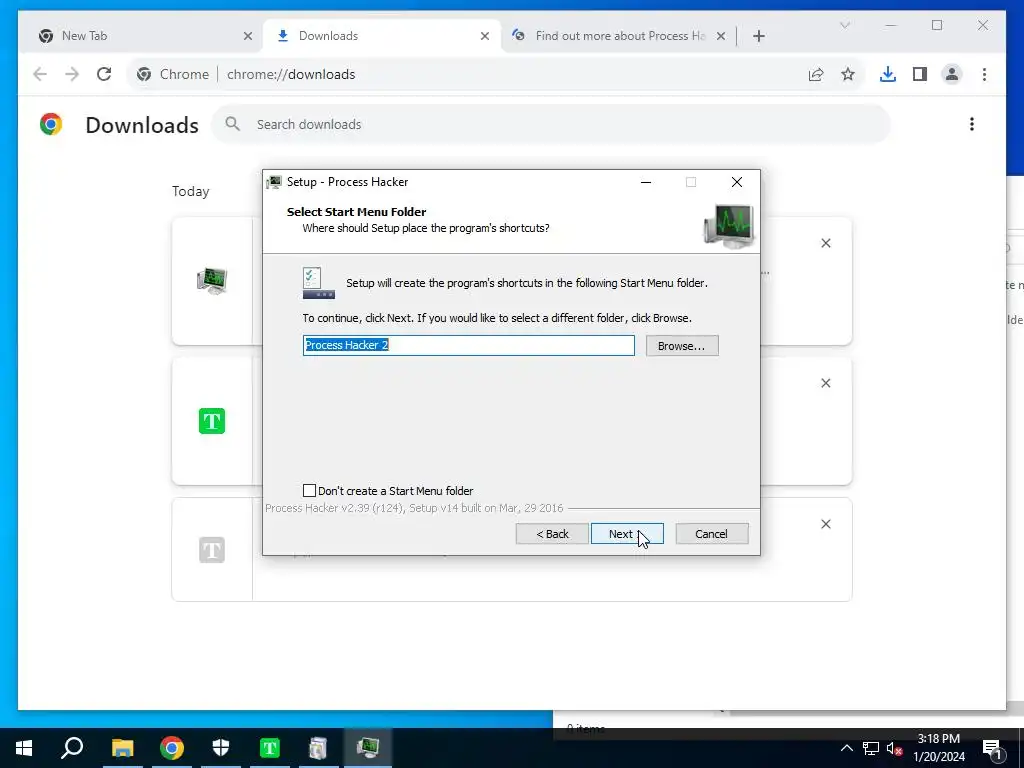Click the Process Hacker 2 folder name field
This screenshot has height=768, width=1024.
click(x=468, y=345)
